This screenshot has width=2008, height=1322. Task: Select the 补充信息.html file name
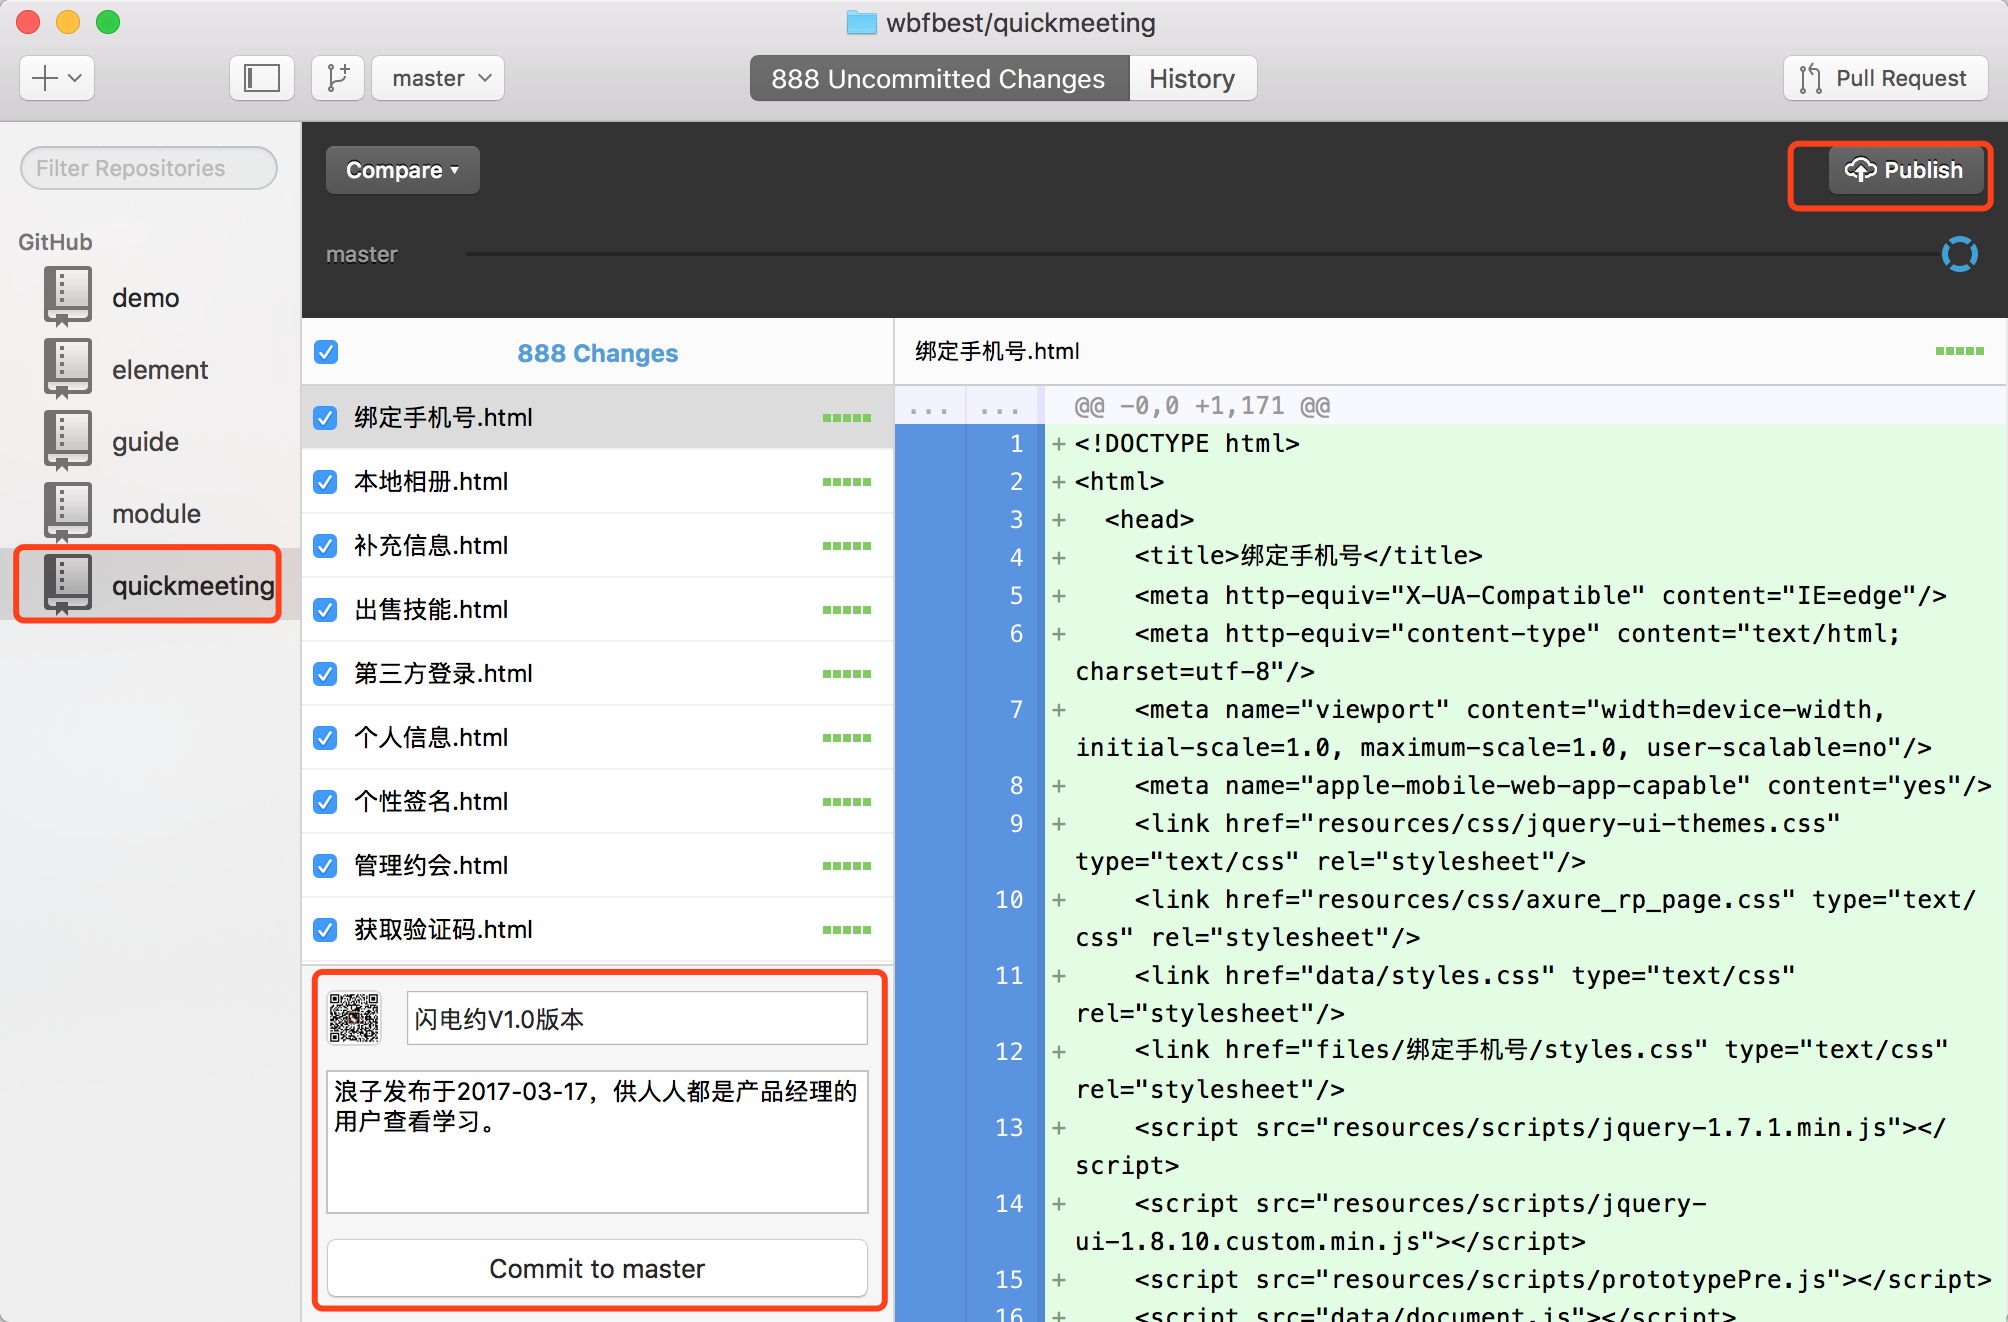431,546
